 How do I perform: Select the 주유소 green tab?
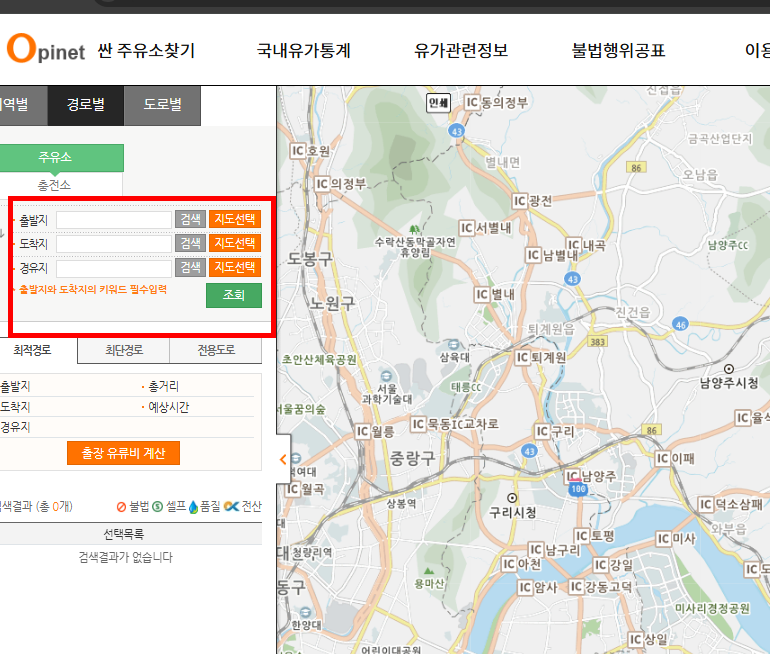[55, 158]
